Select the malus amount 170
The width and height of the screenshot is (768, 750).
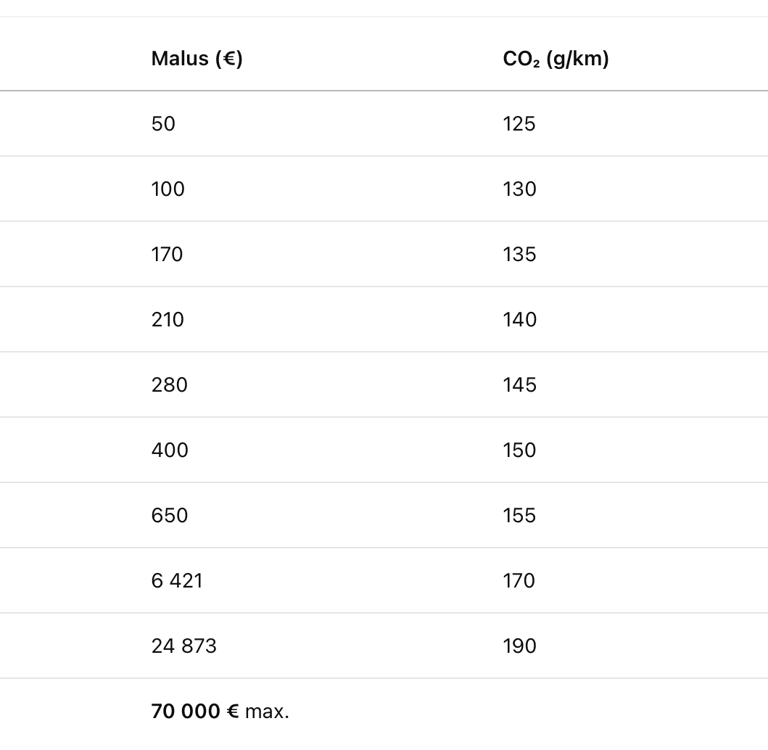(167, 254)
